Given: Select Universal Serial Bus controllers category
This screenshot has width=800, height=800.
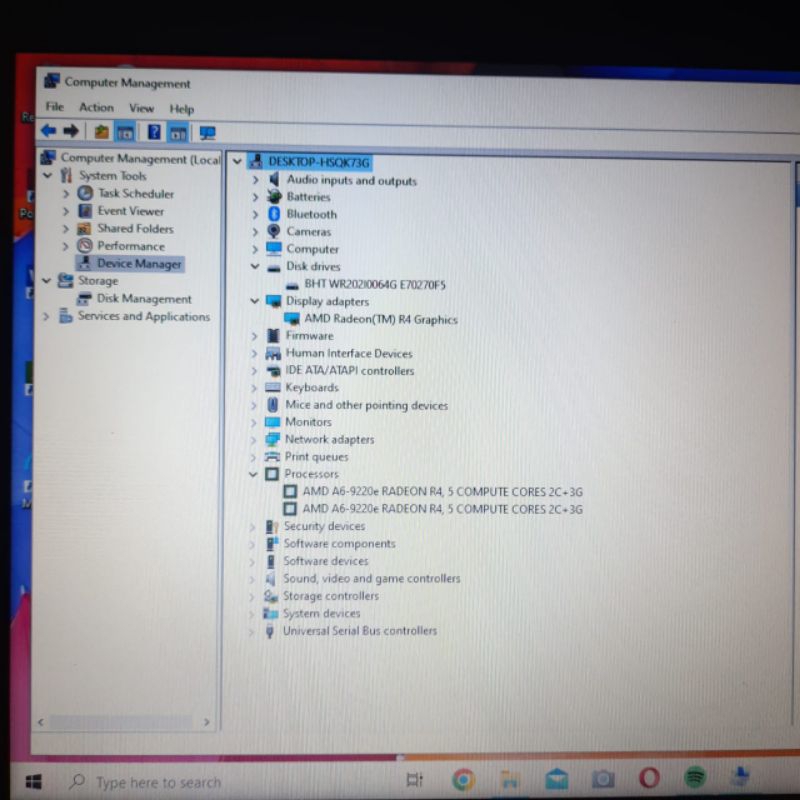Looking at the screenshot, I should pyautogui.click(x=360, y=631).
